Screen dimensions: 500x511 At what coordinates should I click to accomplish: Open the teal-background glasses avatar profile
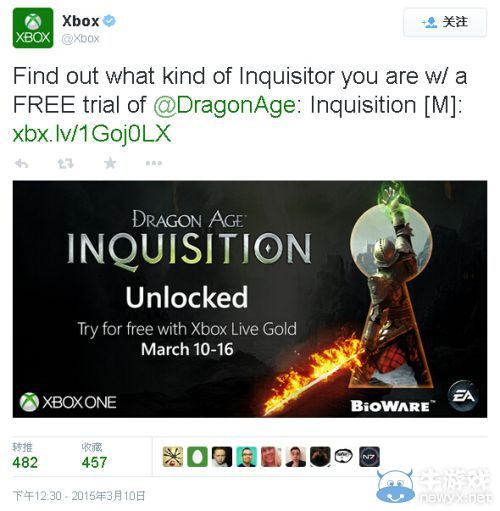[x=246, y=456]
